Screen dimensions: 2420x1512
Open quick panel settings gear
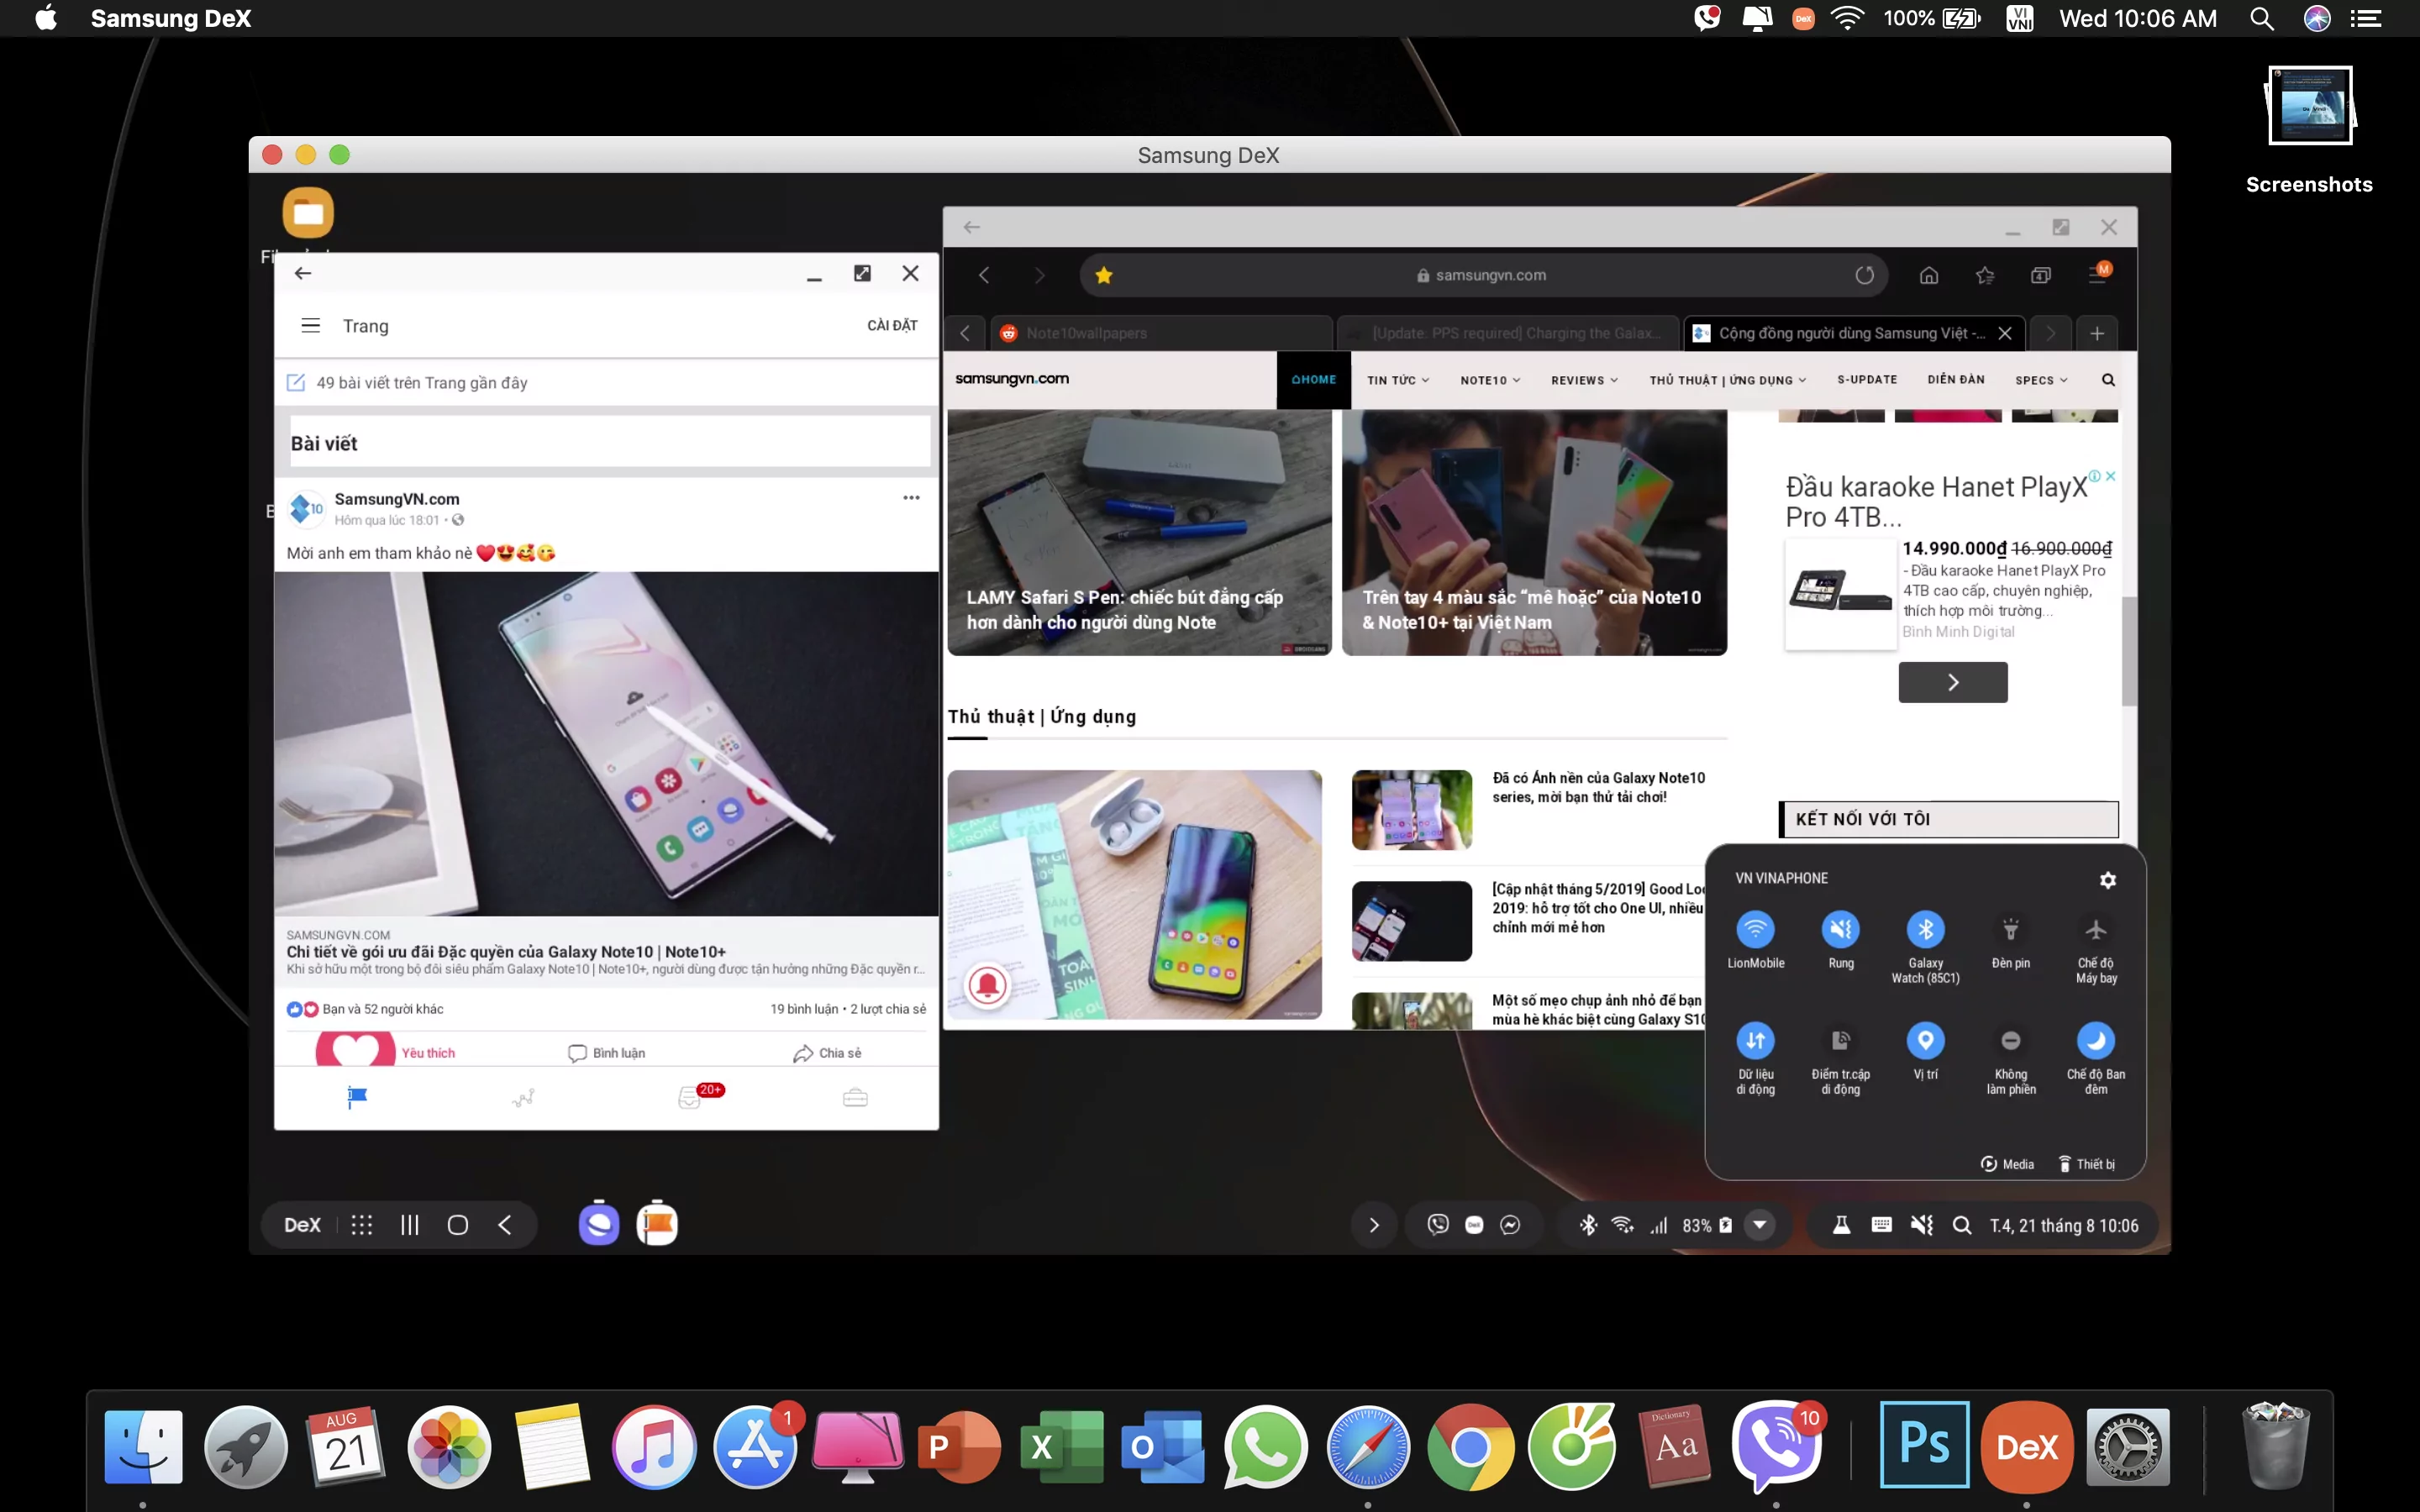(x=2107, y=880)
